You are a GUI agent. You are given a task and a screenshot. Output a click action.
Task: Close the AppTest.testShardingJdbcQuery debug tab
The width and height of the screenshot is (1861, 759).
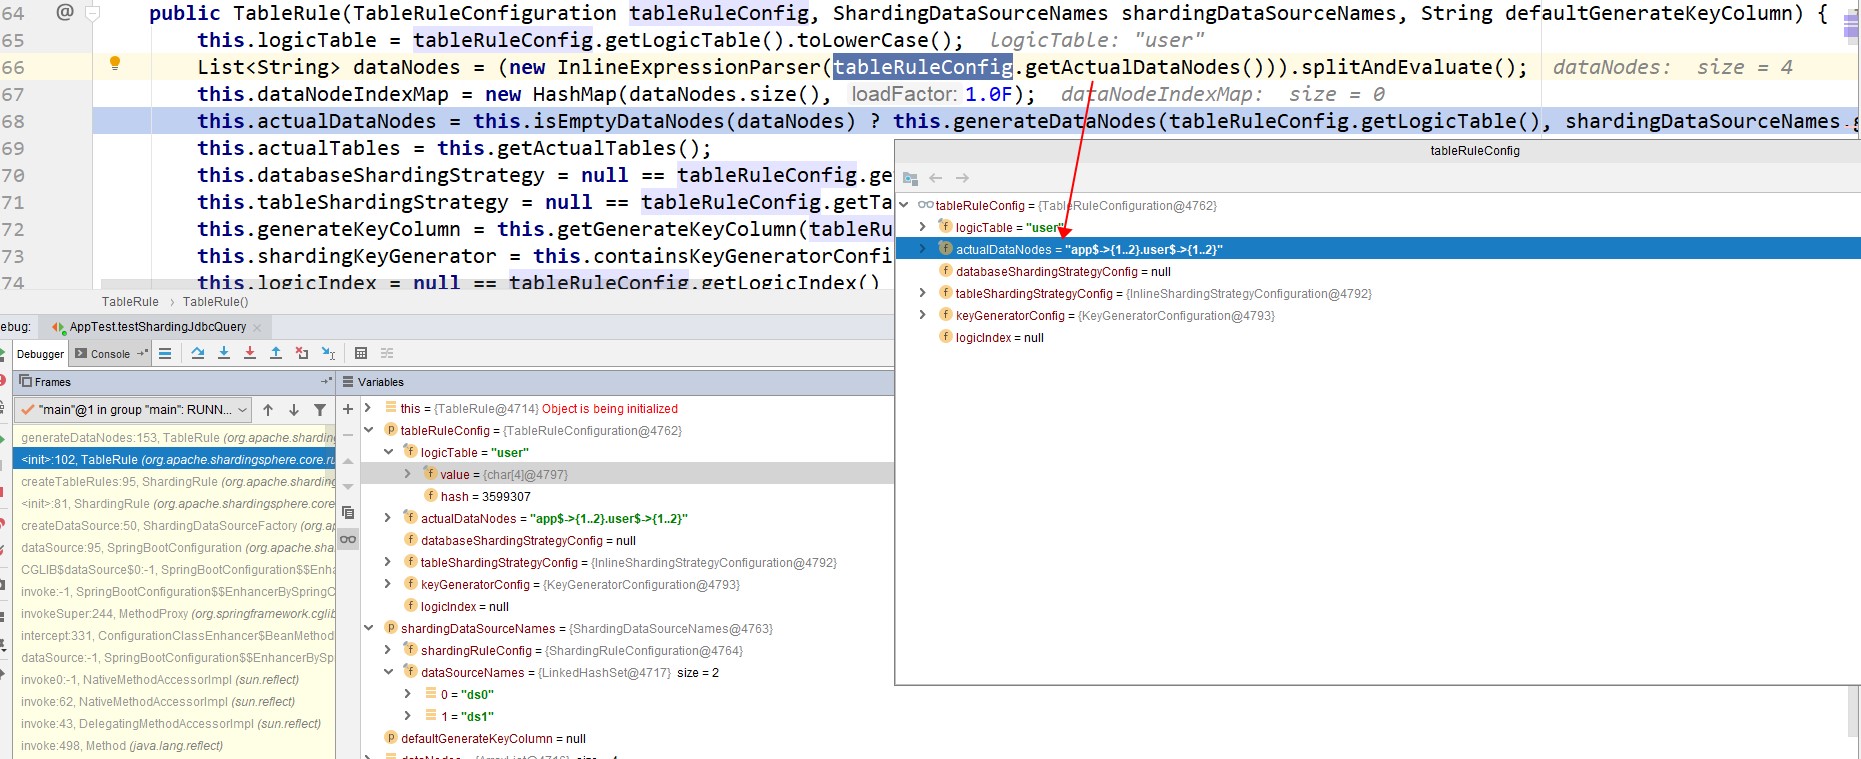pyautogui.click(x=257, y=327)
